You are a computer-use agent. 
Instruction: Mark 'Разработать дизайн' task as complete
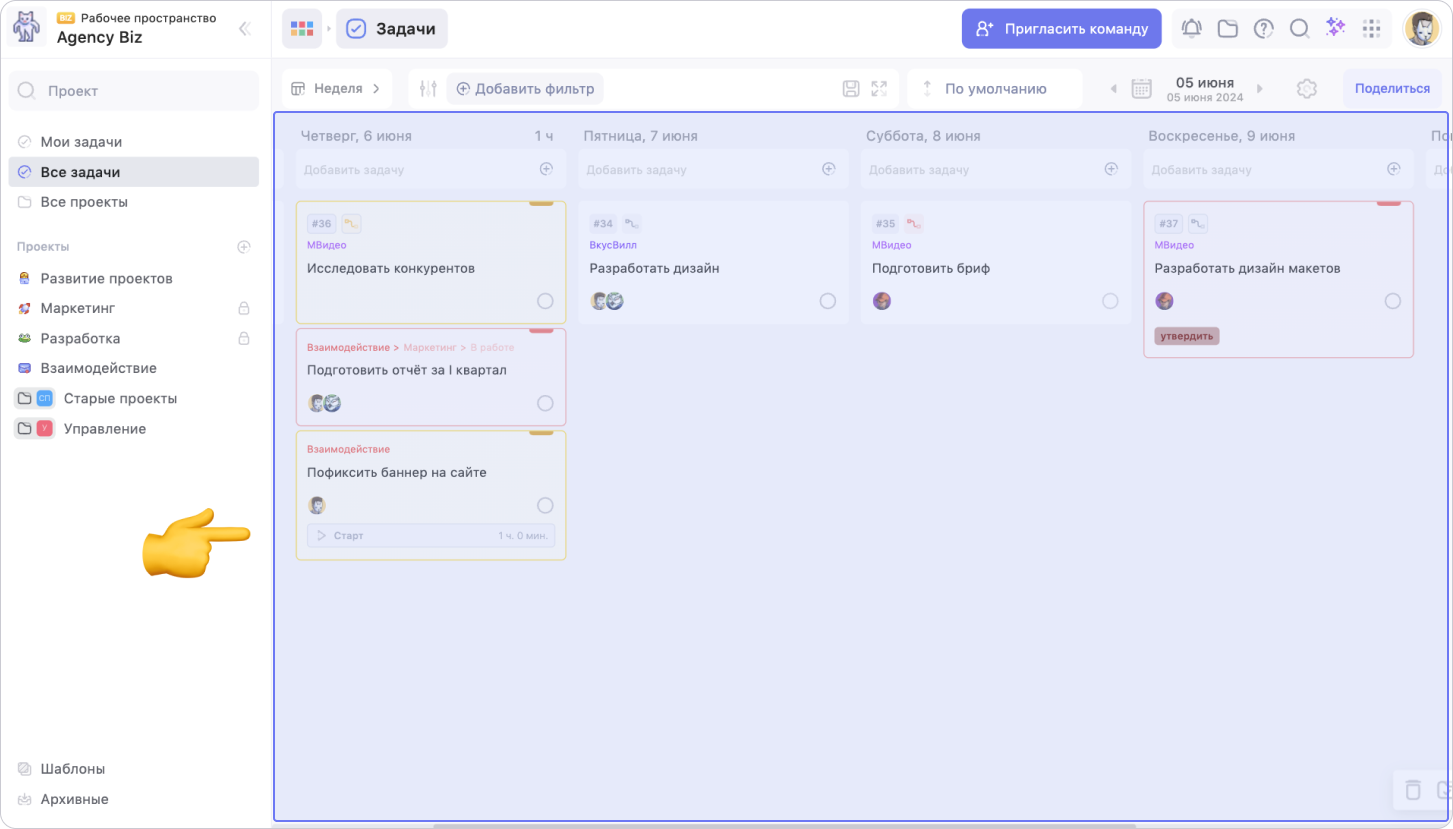tap(828, 301)
